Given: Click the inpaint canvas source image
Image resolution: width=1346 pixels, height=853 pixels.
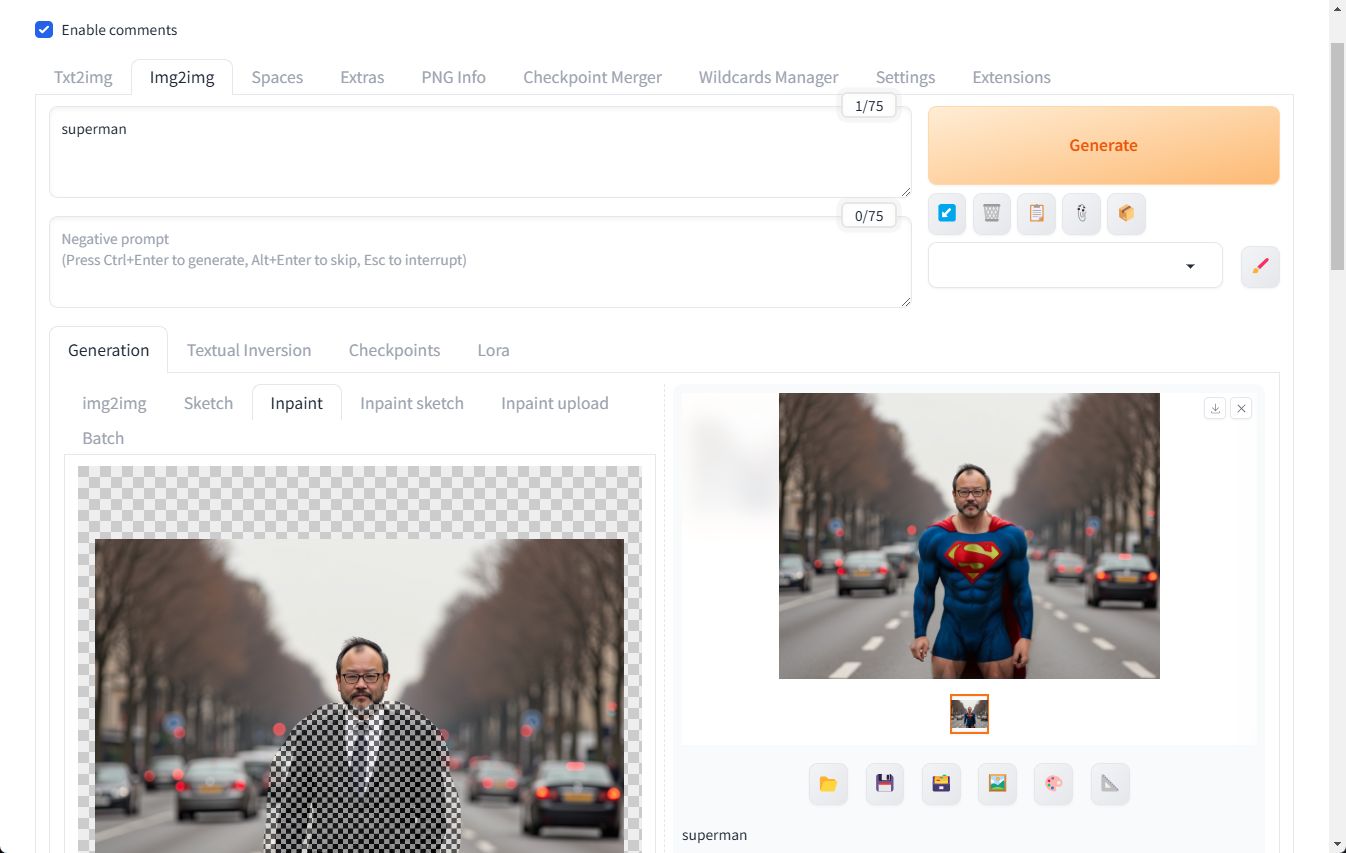Looking at the screenshot, I should [x=359, y=696].
